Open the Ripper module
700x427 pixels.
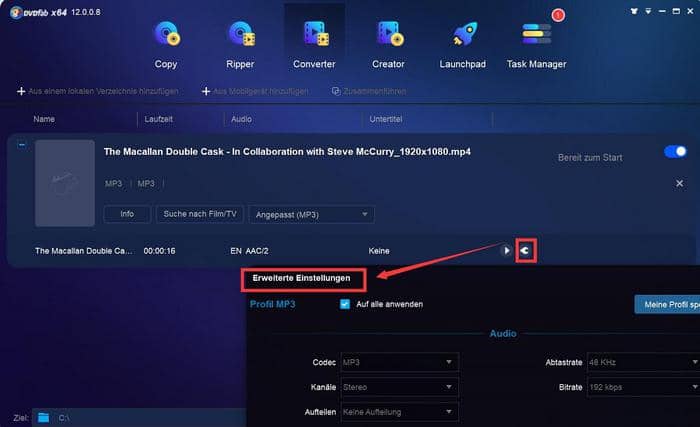click(x=240, y=44)
